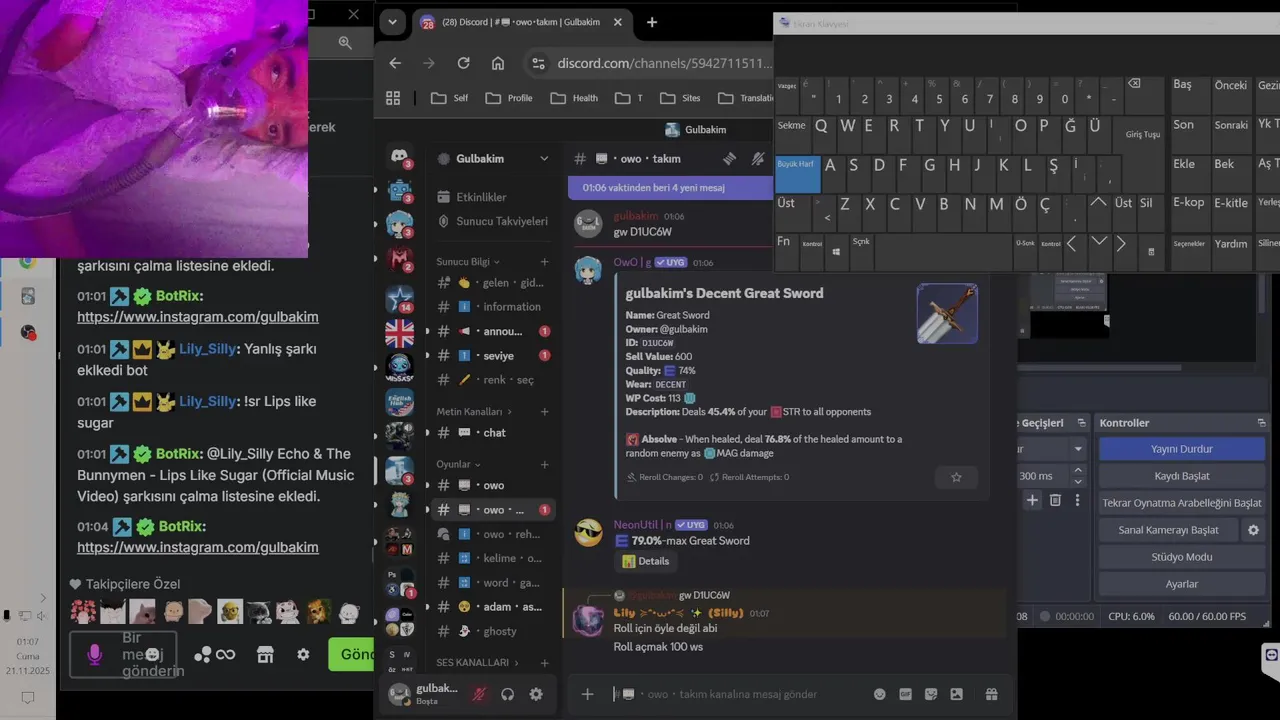1280x720 pixels.
Task: Open the star server with 14 notifications
Action: click(400, 298)
